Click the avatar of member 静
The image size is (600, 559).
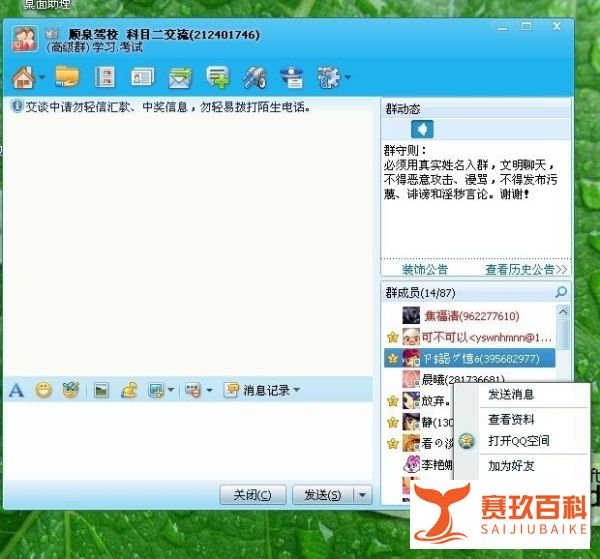tap(411, 422)
